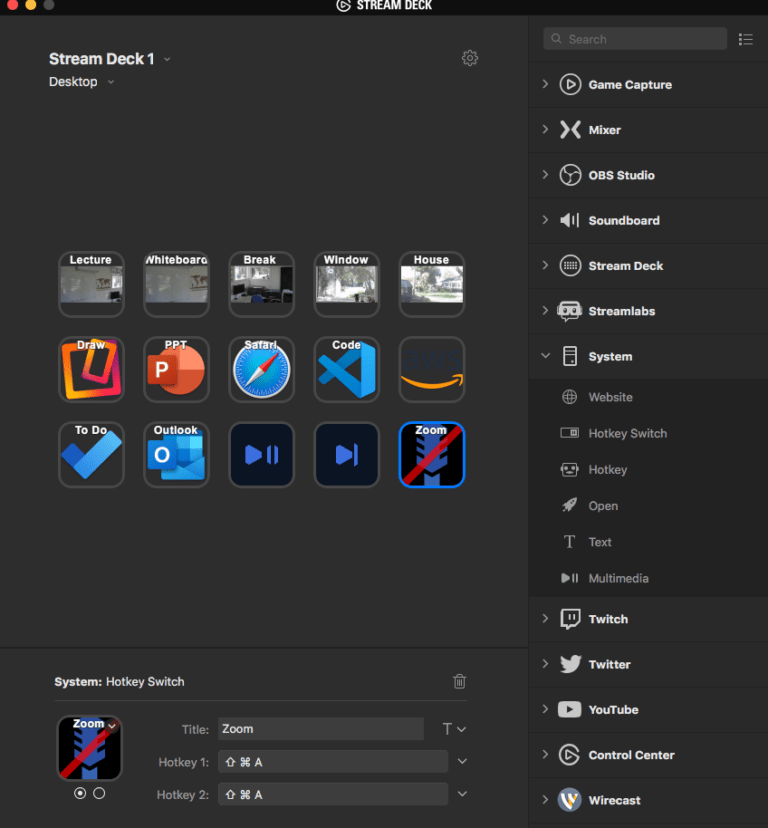The height and width of the screenshot is (828, 768).
Task: Select the House scene key
Action: pos(432,284)
